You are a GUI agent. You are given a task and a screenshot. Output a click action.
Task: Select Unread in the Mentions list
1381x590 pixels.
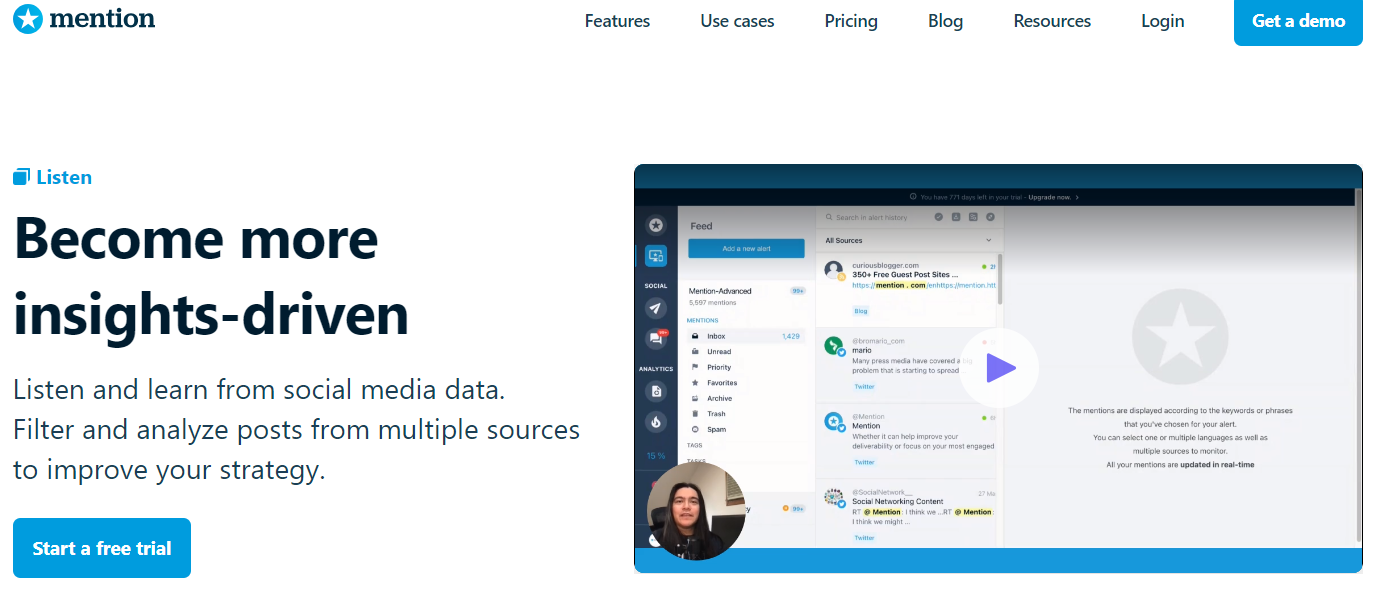[x=745, y=352]
